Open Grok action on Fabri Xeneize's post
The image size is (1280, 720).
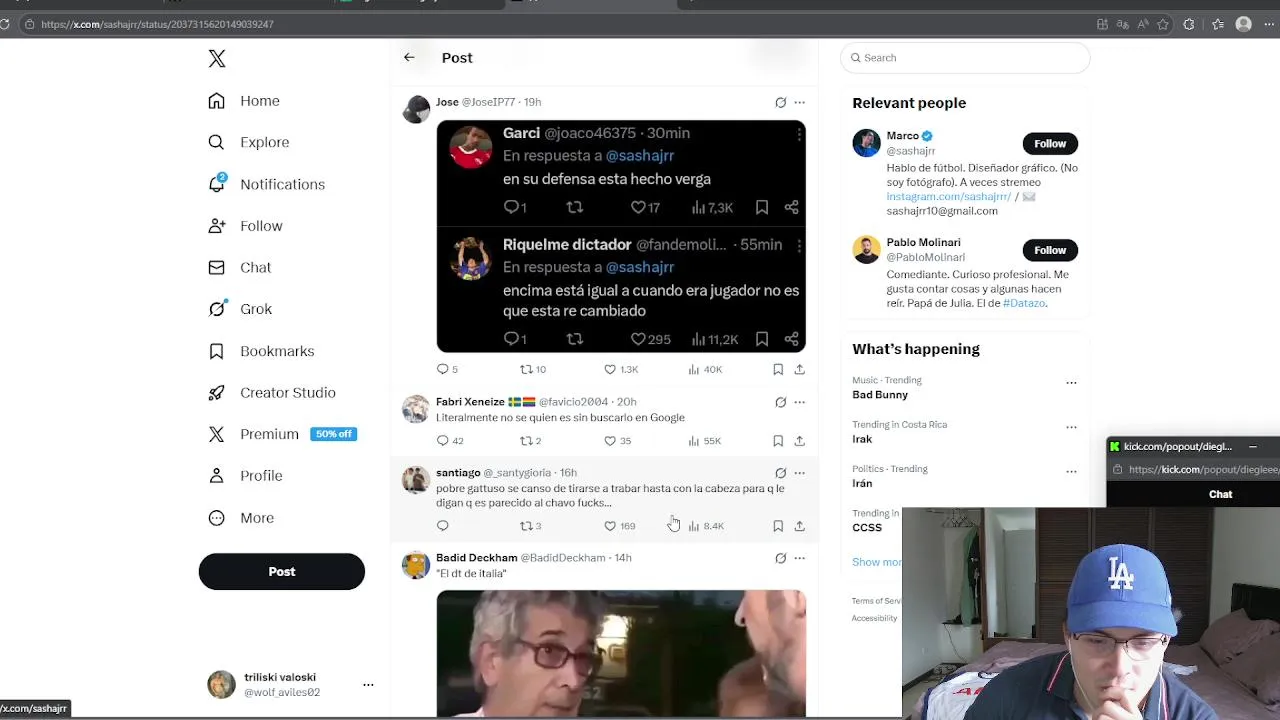coord(780,402)
